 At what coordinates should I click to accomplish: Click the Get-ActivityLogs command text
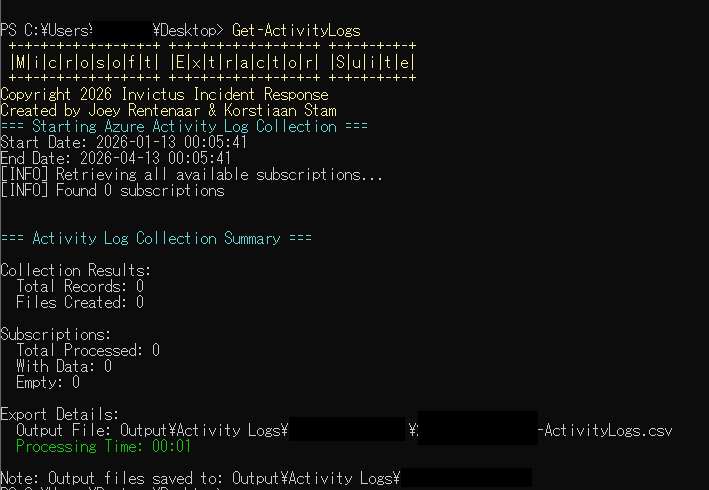[x=296, y=31]
